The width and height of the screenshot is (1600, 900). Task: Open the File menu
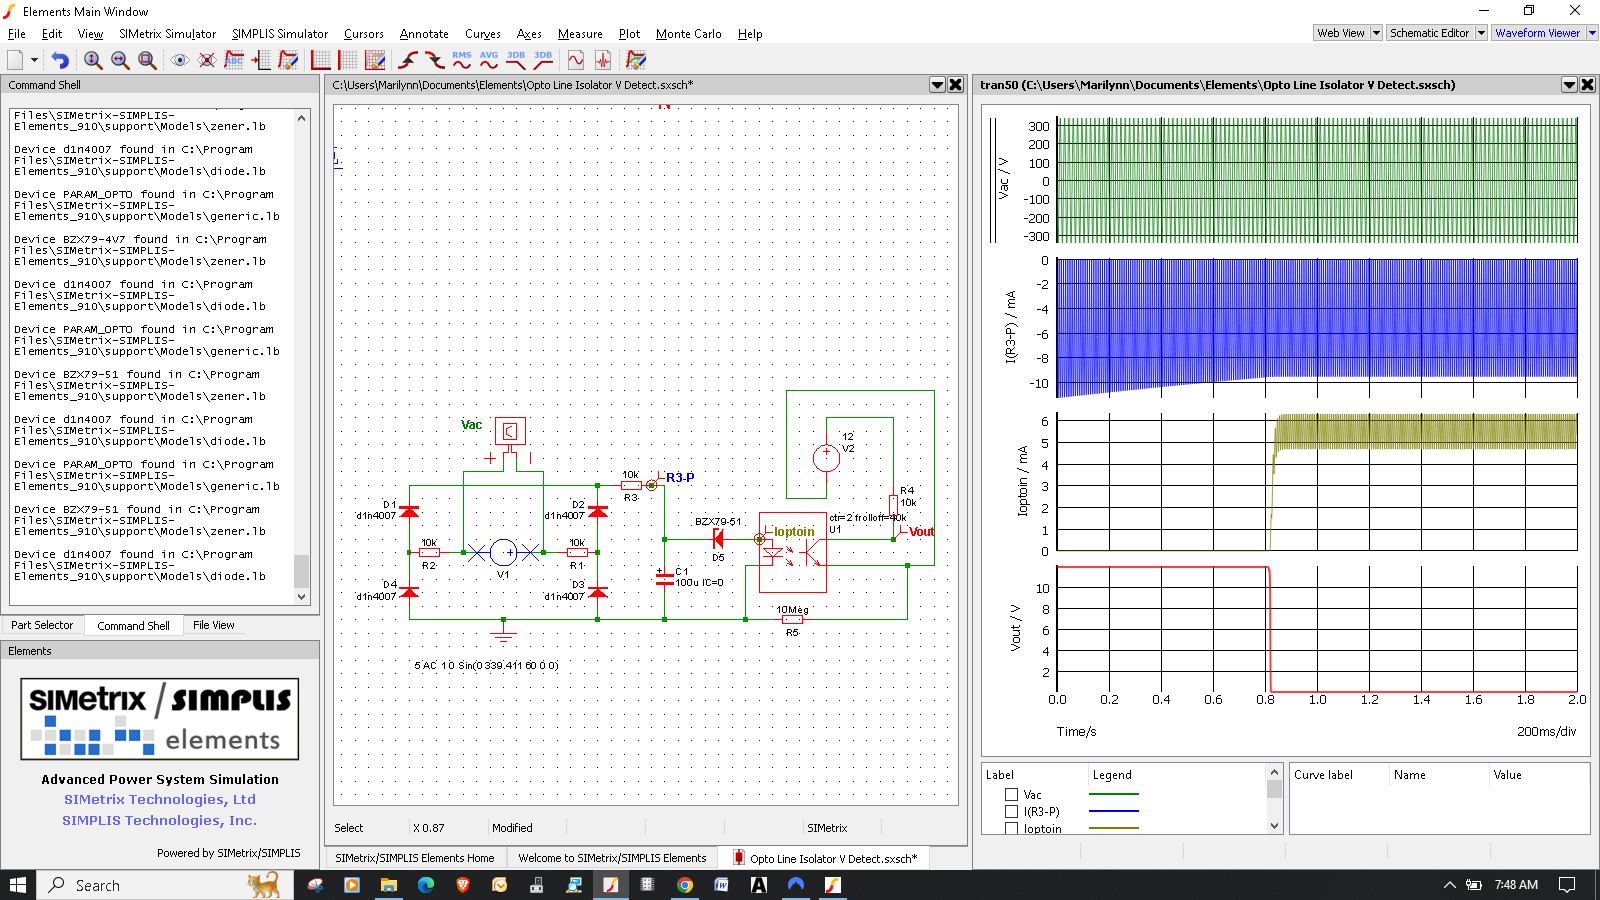point(17,34)
